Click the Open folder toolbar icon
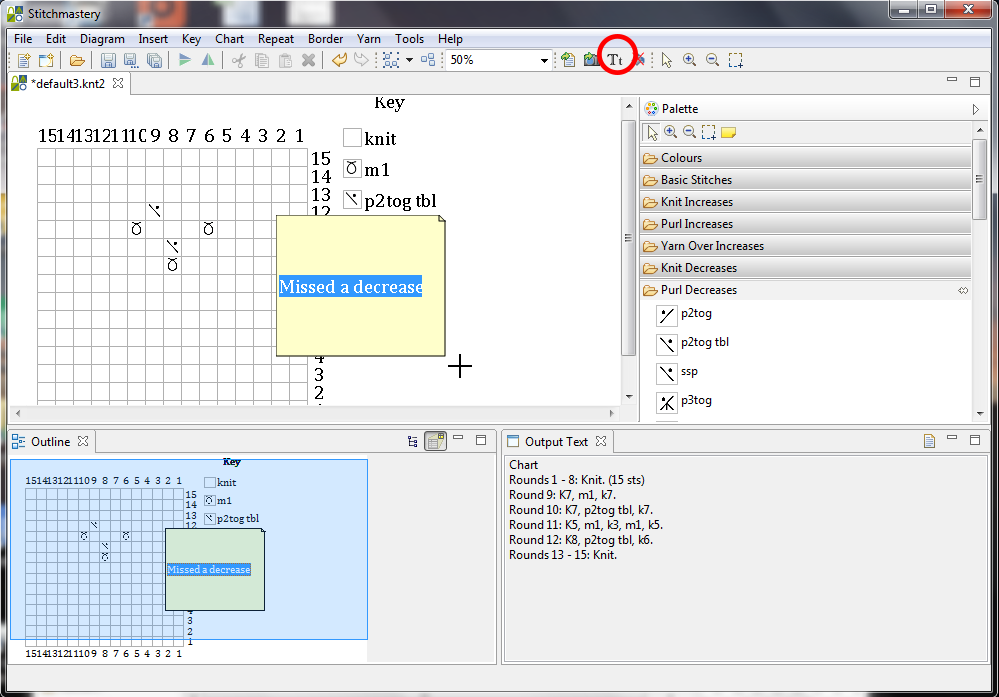Screen dimensions: 999x697 [77, 60]
